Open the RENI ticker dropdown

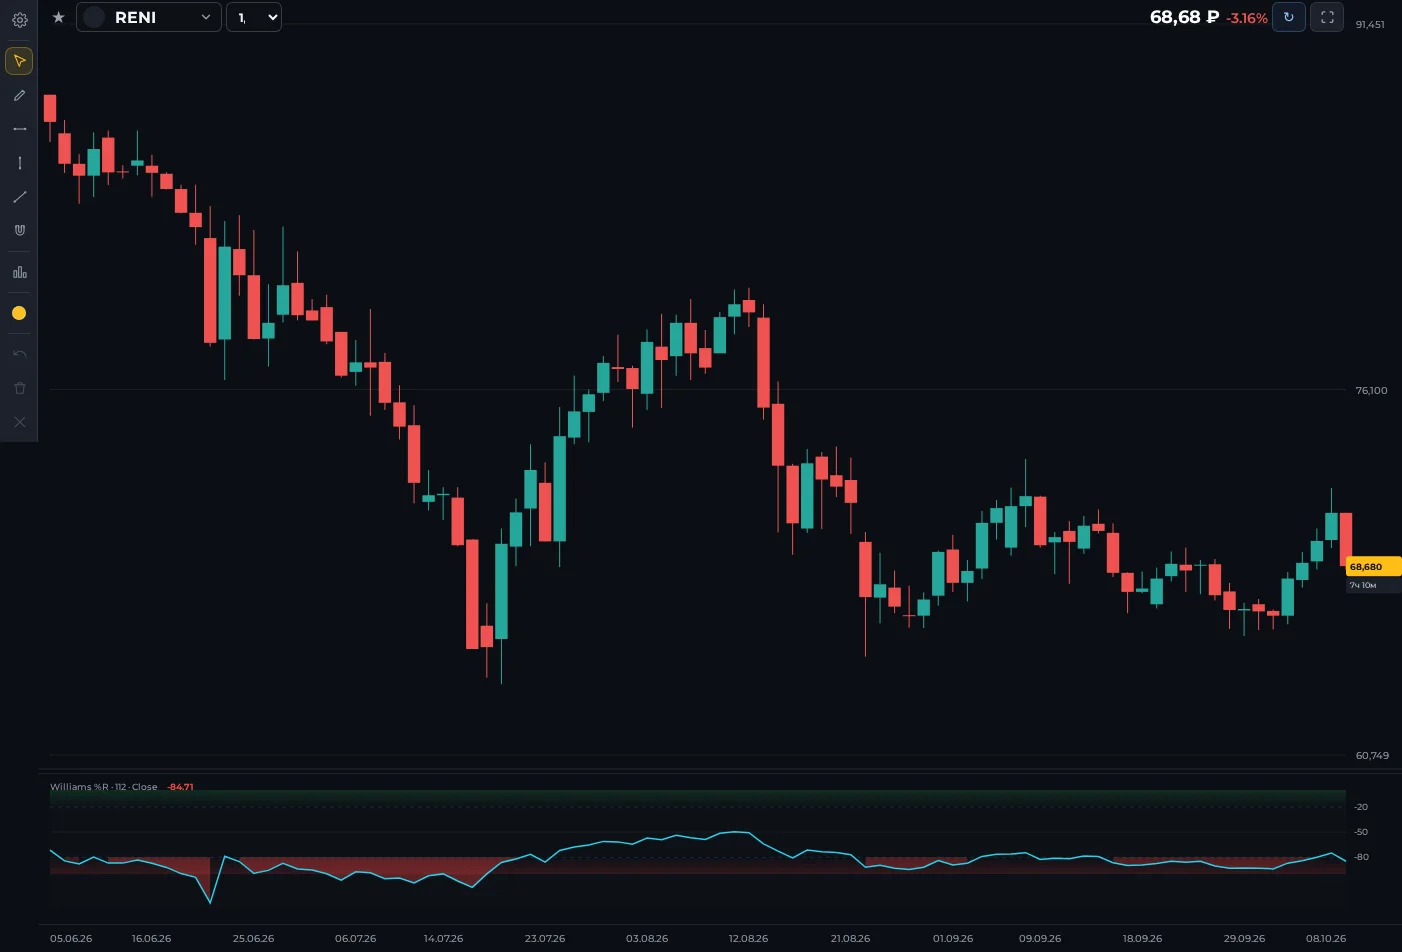(x=149, y=17)
